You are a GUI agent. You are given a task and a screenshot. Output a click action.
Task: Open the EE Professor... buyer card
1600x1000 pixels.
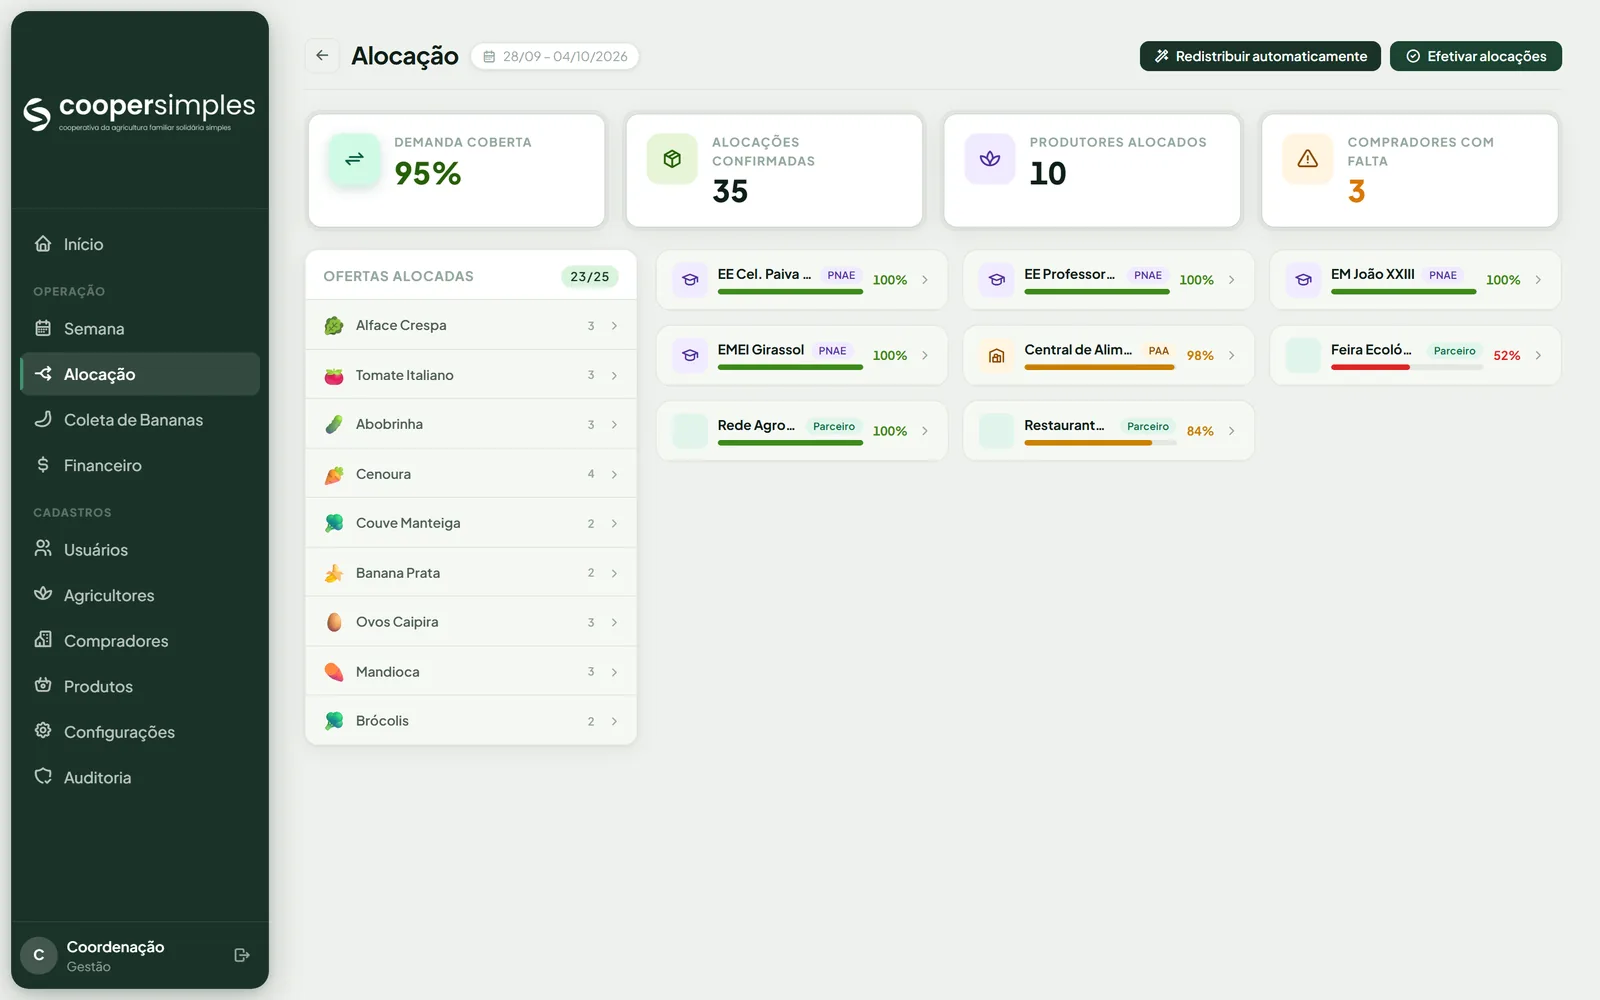(1108, 280)
